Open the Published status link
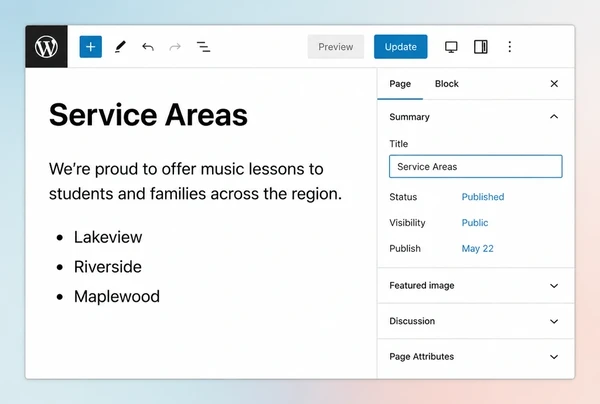Screen dimensions: 600x404 point(483,197)
